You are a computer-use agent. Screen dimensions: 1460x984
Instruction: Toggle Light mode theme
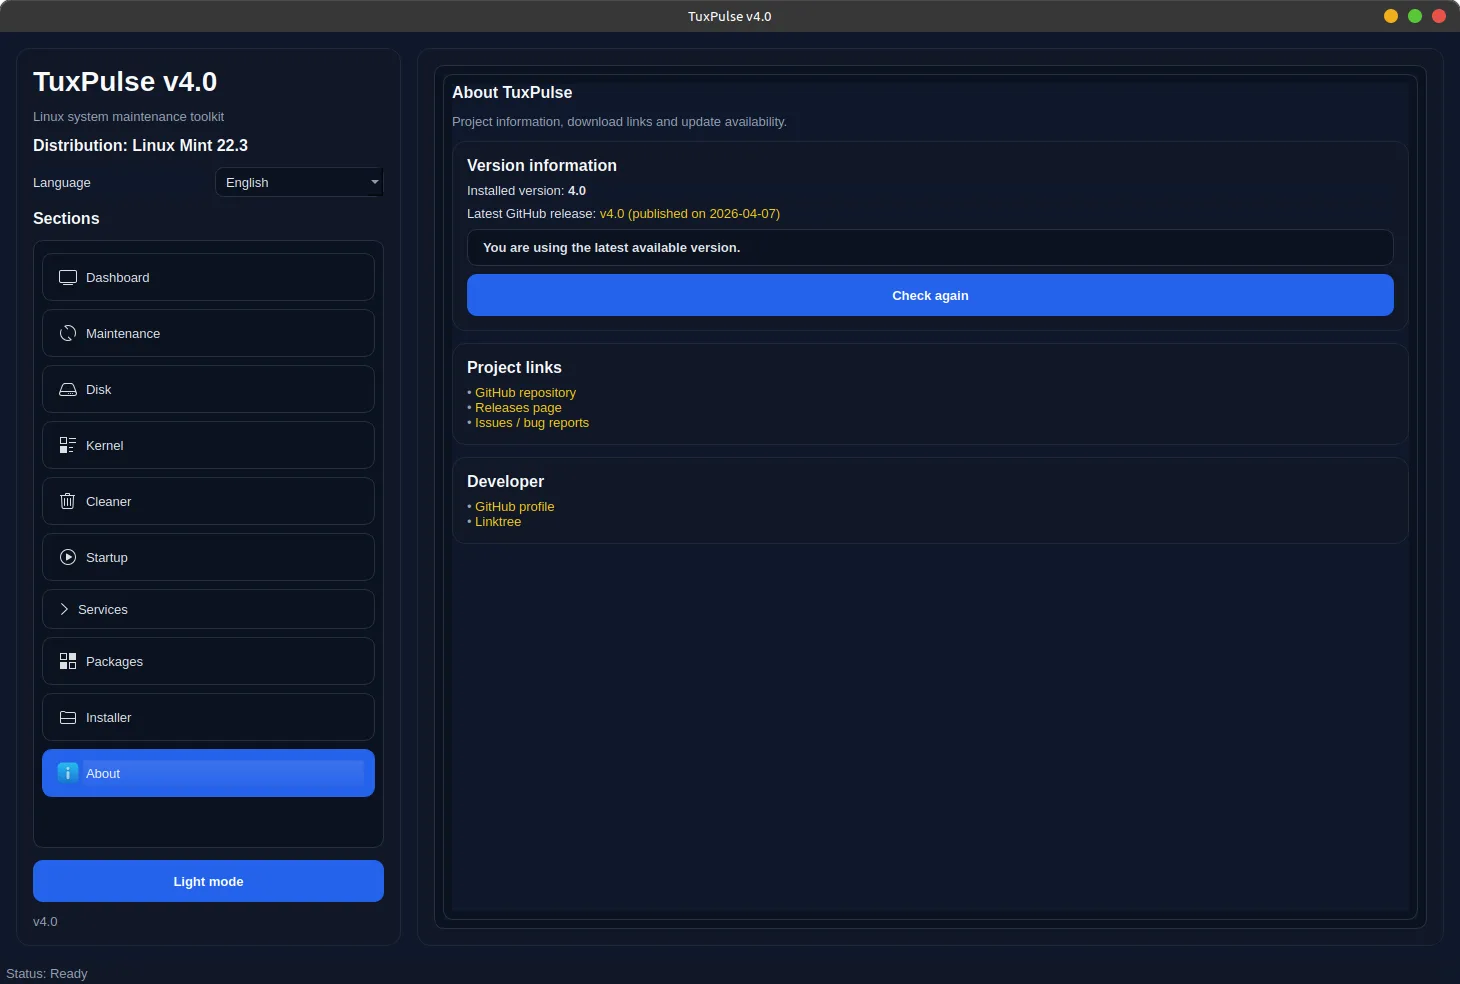click(208, 881)
